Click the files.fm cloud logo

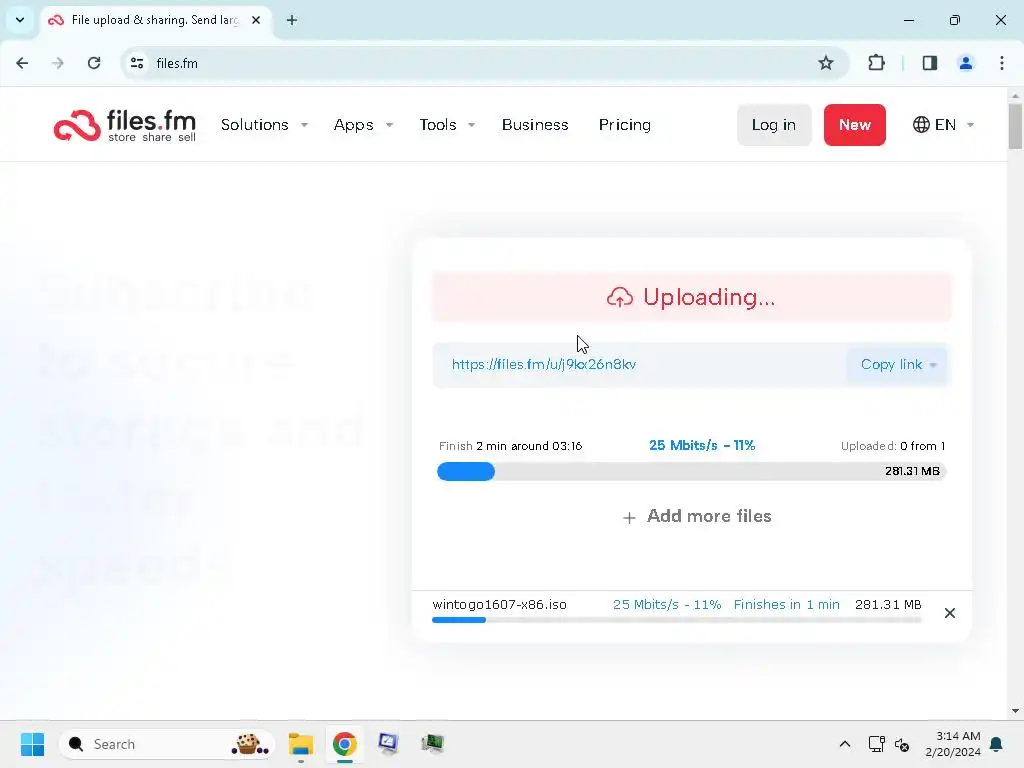[x=124, y=125]
